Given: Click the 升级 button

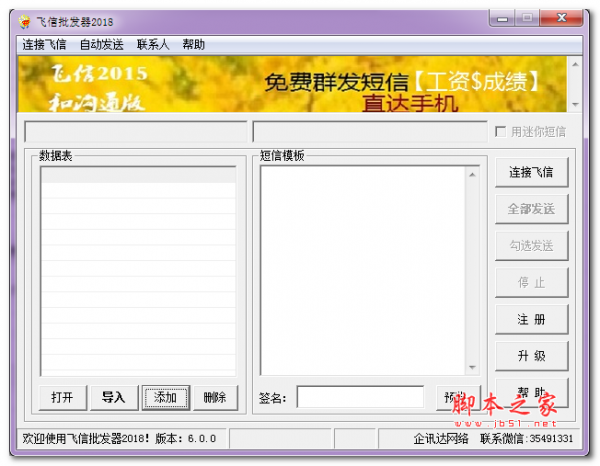Looking at the screenshot, I should [x=531, y=356].
